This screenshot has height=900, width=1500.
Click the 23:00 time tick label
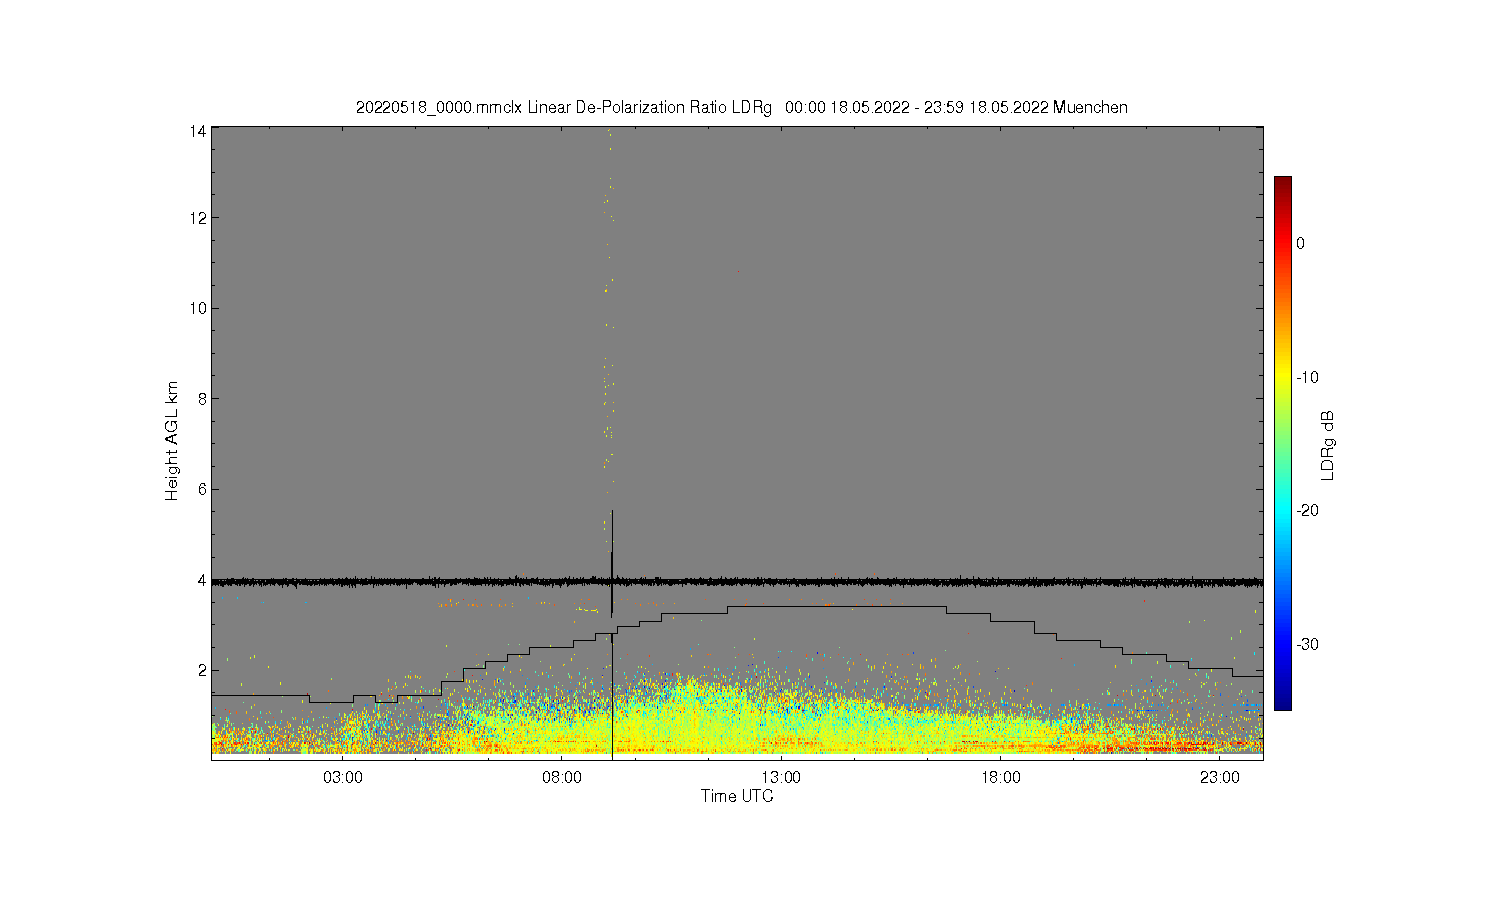coord(1219,778)
